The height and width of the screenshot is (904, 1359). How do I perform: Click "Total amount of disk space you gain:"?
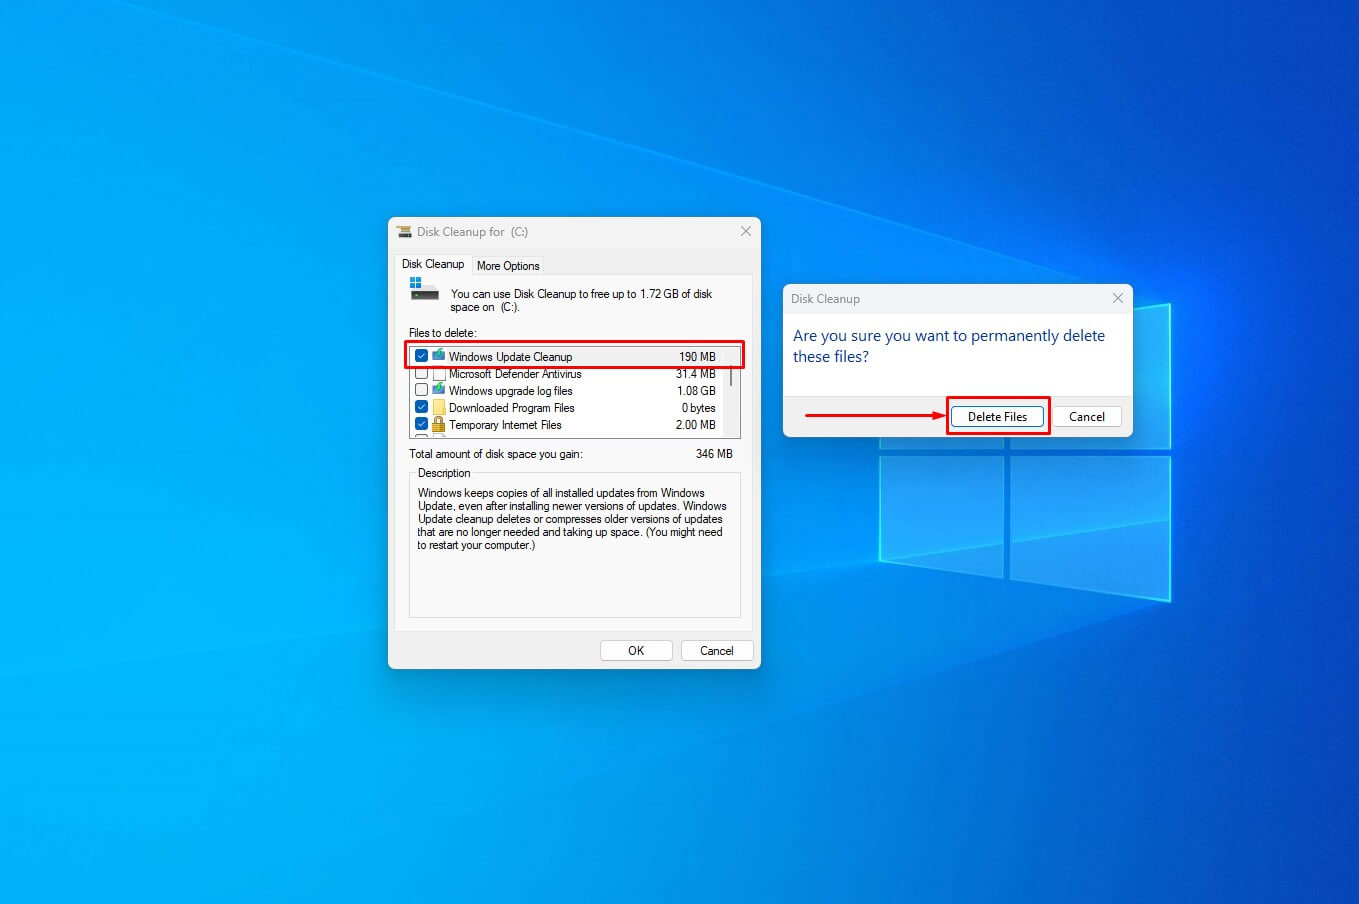point(496,454)
